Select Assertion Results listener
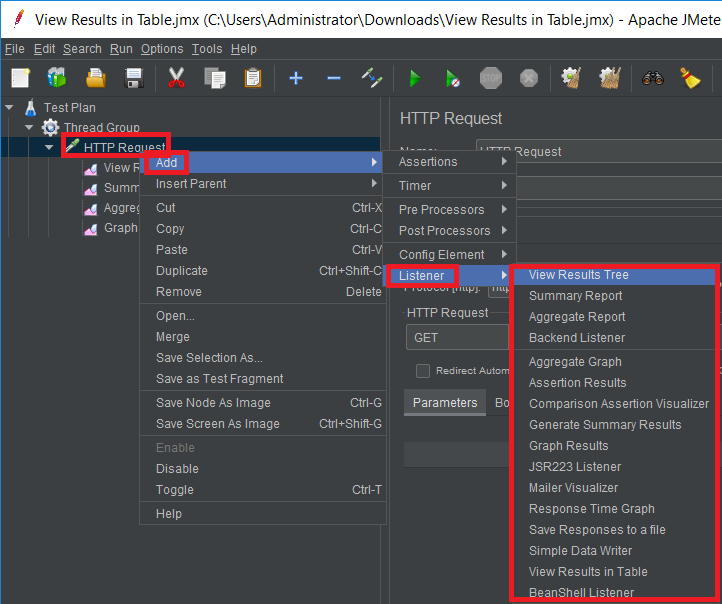This screenshot has height=604, width=722. (x=614, y=383)
